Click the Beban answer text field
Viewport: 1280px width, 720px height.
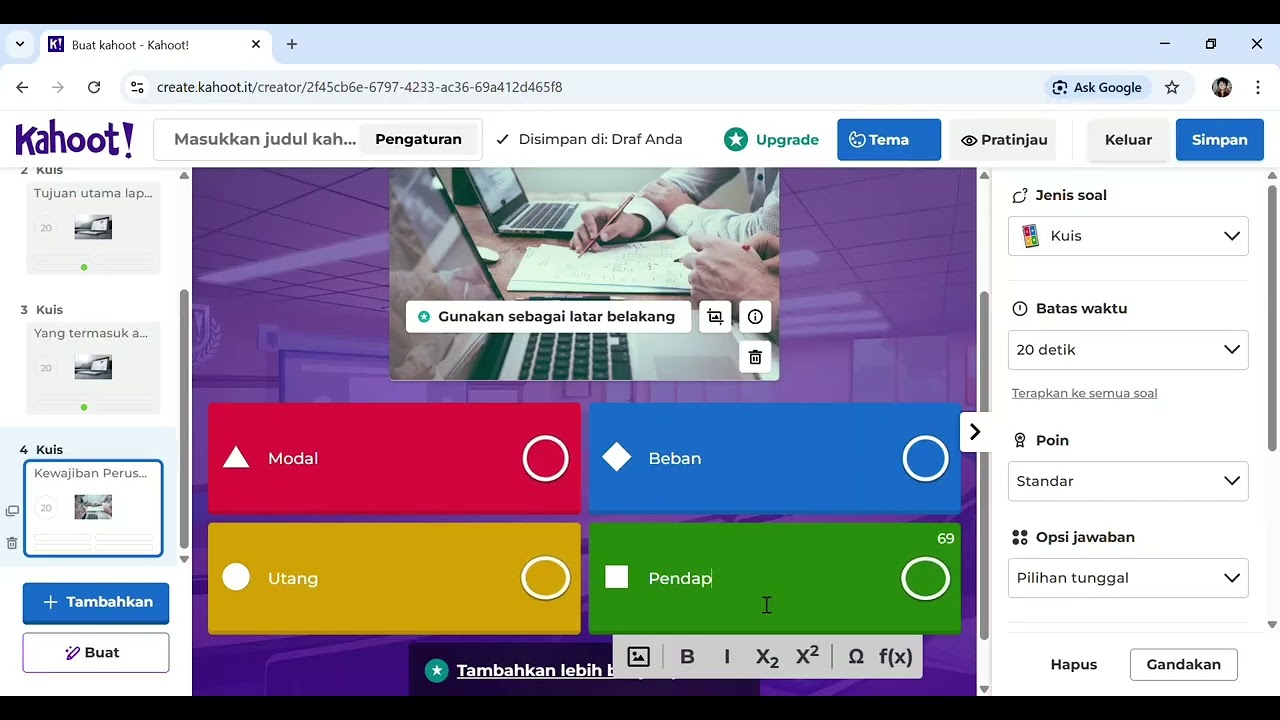[x=770, y=458]
